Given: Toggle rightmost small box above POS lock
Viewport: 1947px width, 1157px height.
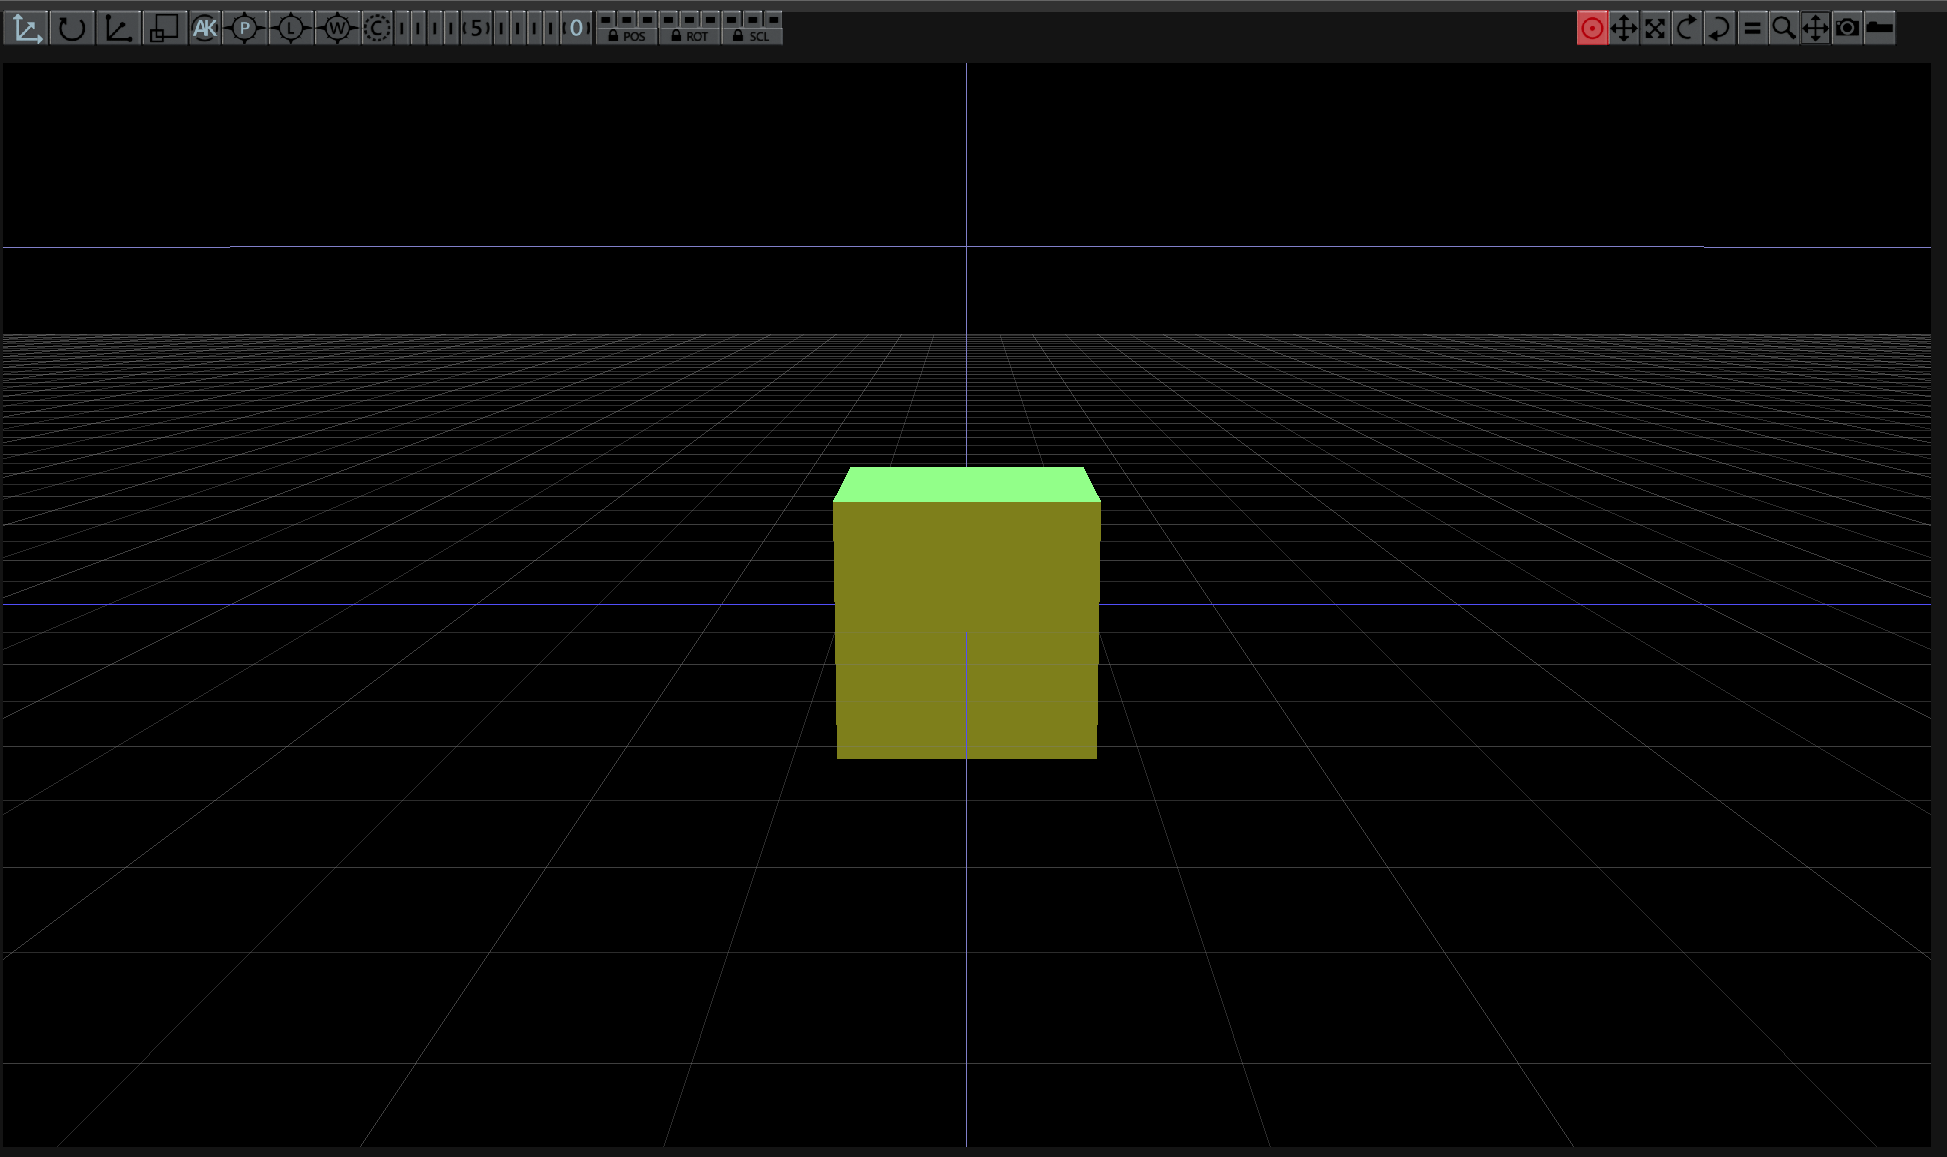Looking at the screenshot, I should pyautogui.click(x=647, y=19).
